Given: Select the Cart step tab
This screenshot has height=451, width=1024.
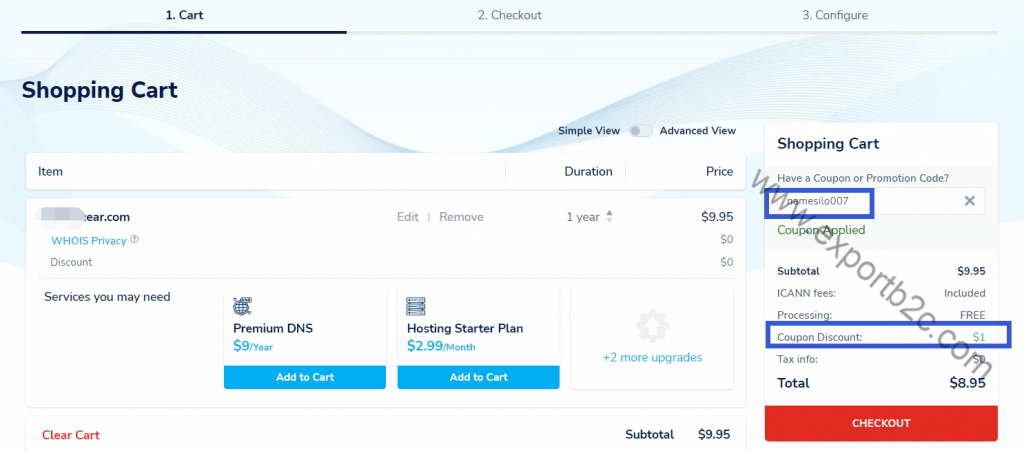Looking at the screenshot, I should click(184, 15).
